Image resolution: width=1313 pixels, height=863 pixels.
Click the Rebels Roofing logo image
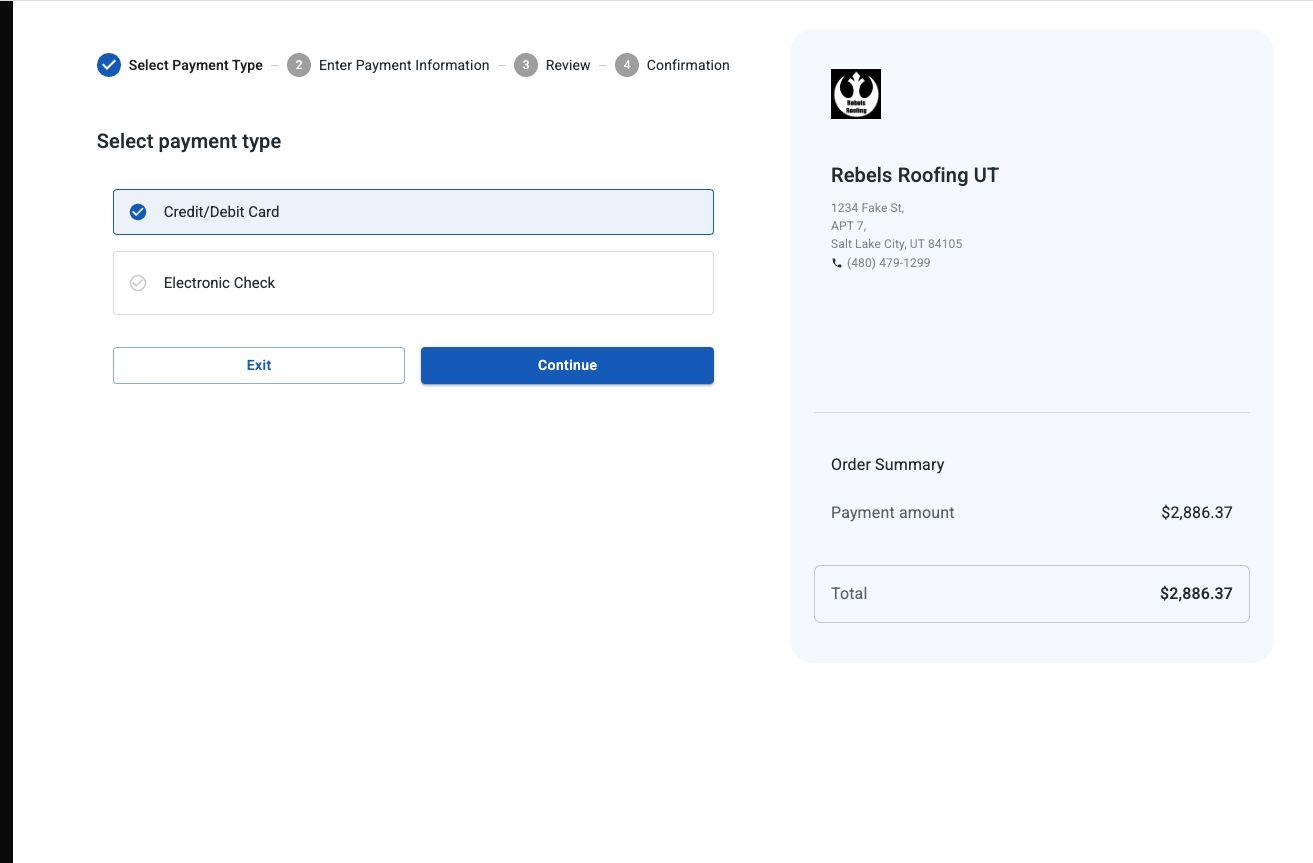(855, 94)
